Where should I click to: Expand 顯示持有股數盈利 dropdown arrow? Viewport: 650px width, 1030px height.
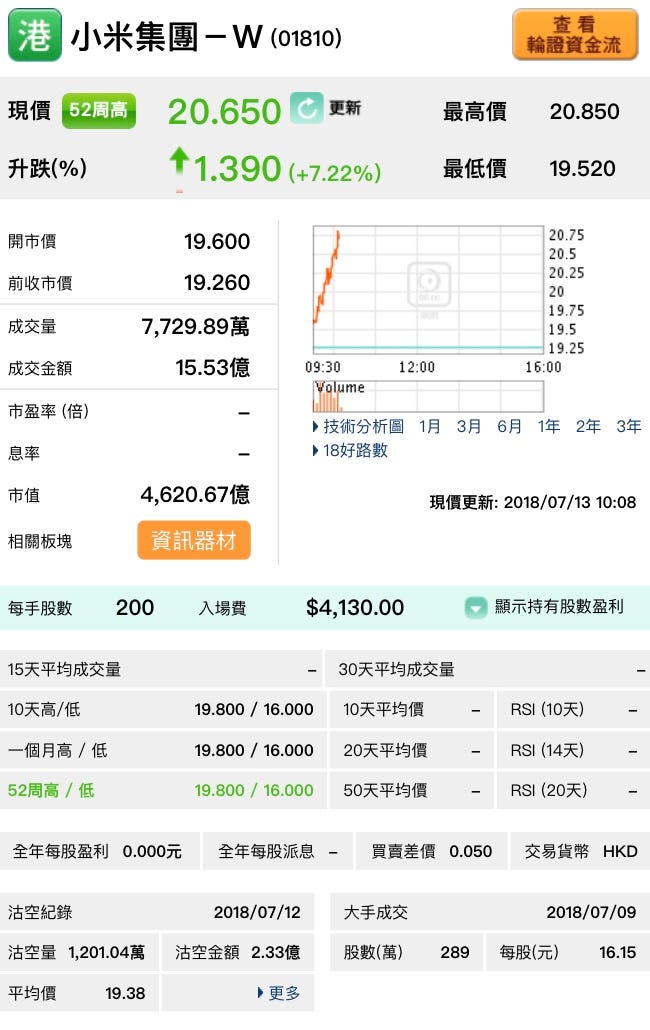click(475, 608)
